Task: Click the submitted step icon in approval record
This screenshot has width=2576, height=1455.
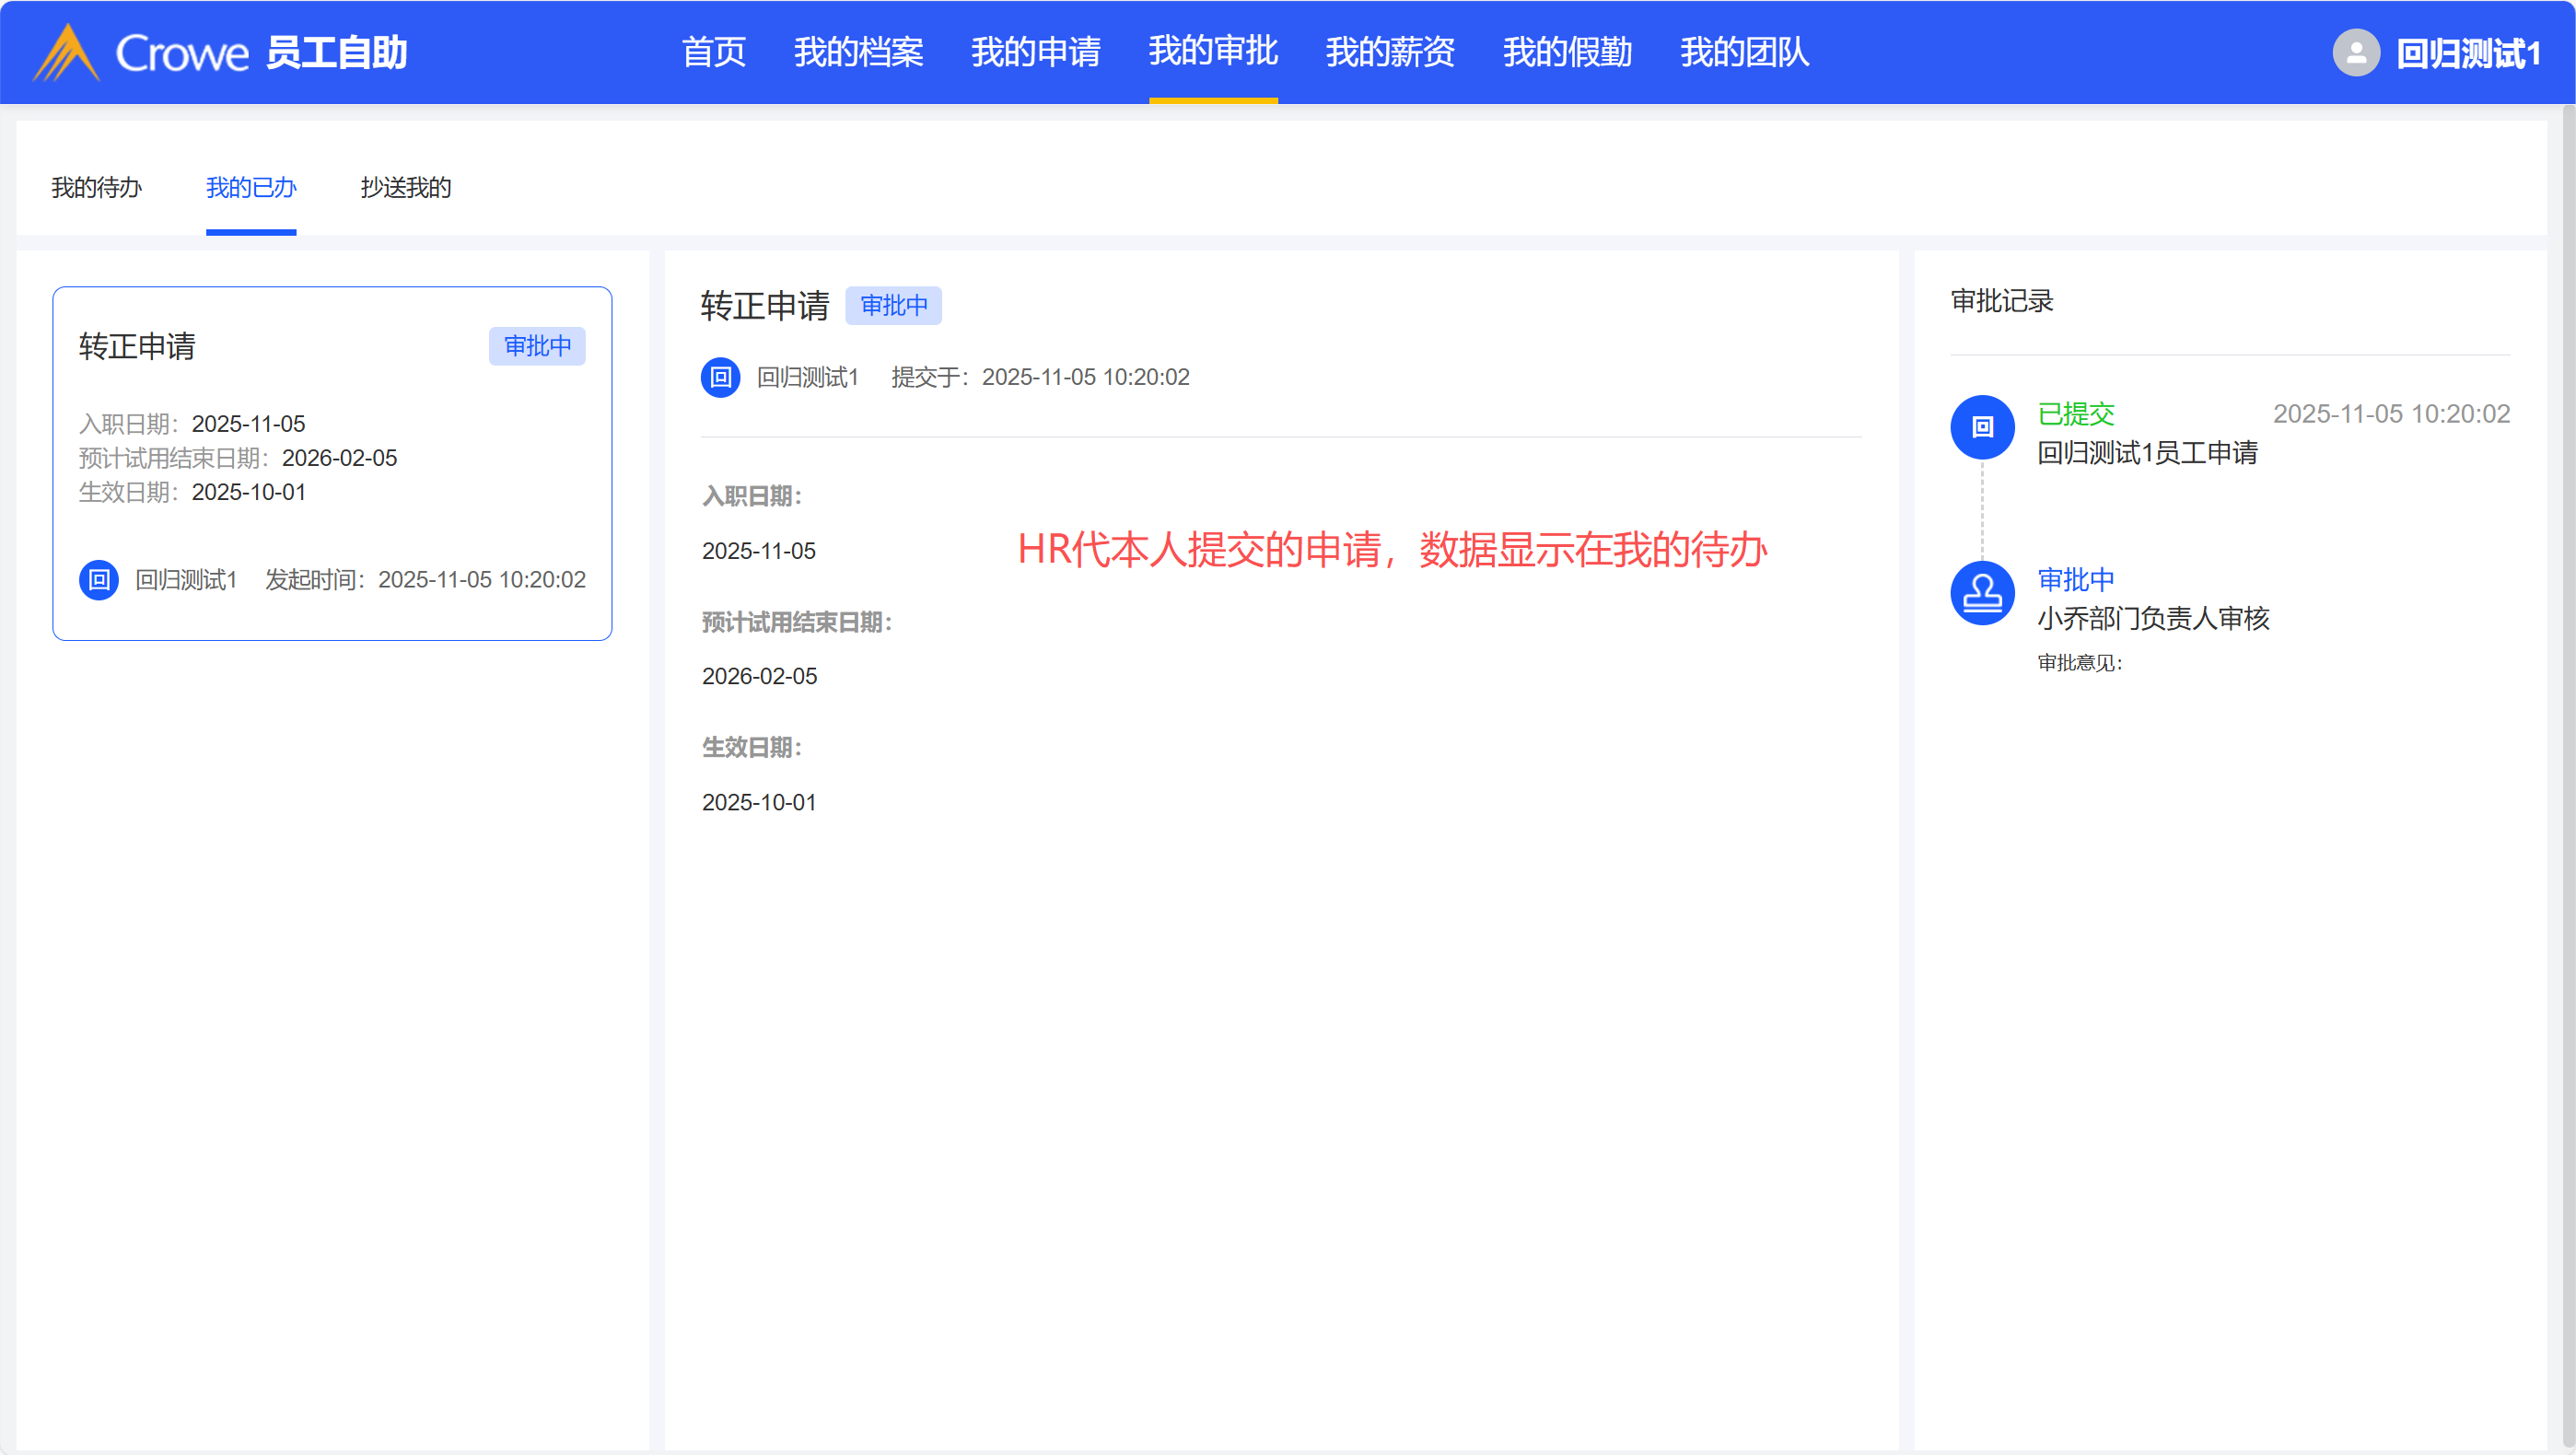Action: [1981, 427]
